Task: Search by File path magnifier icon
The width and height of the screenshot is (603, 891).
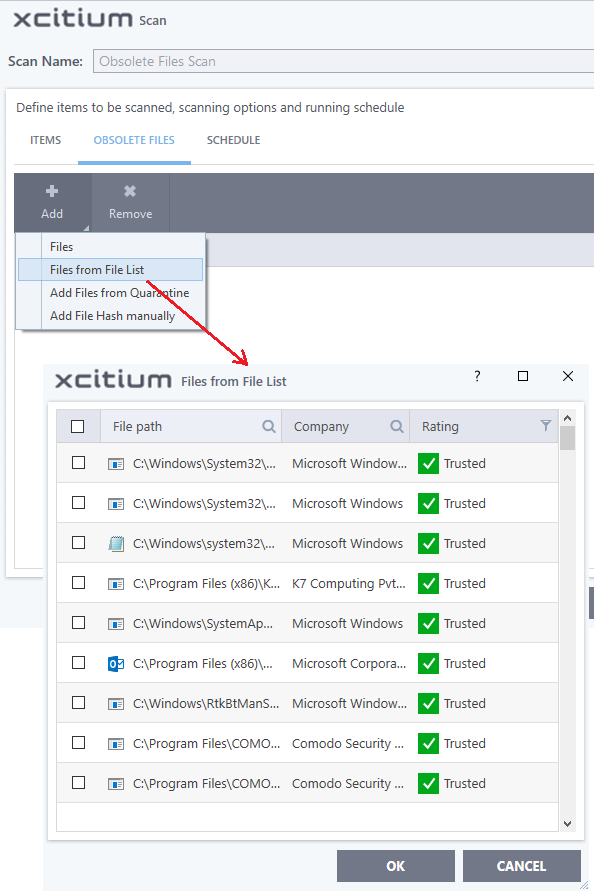Action: [x=268, y=426]
